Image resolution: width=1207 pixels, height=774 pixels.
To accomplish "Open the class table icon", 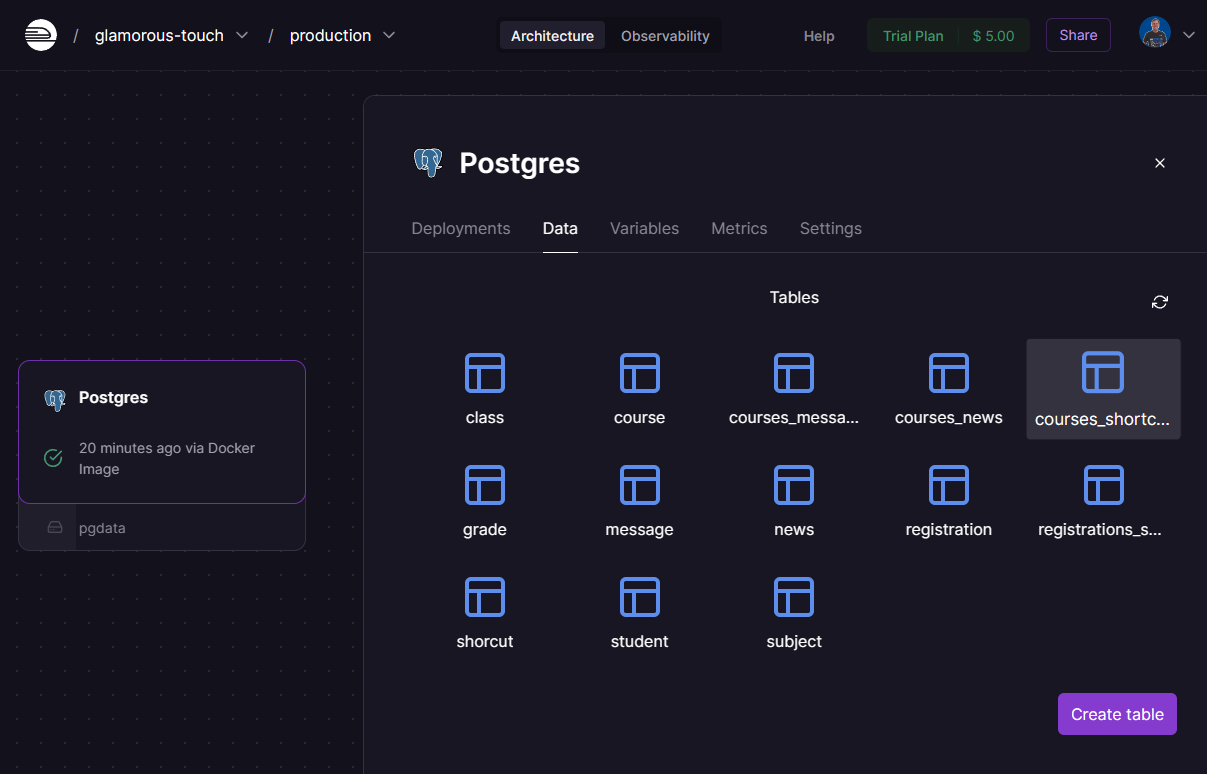I will pos(485,373).
